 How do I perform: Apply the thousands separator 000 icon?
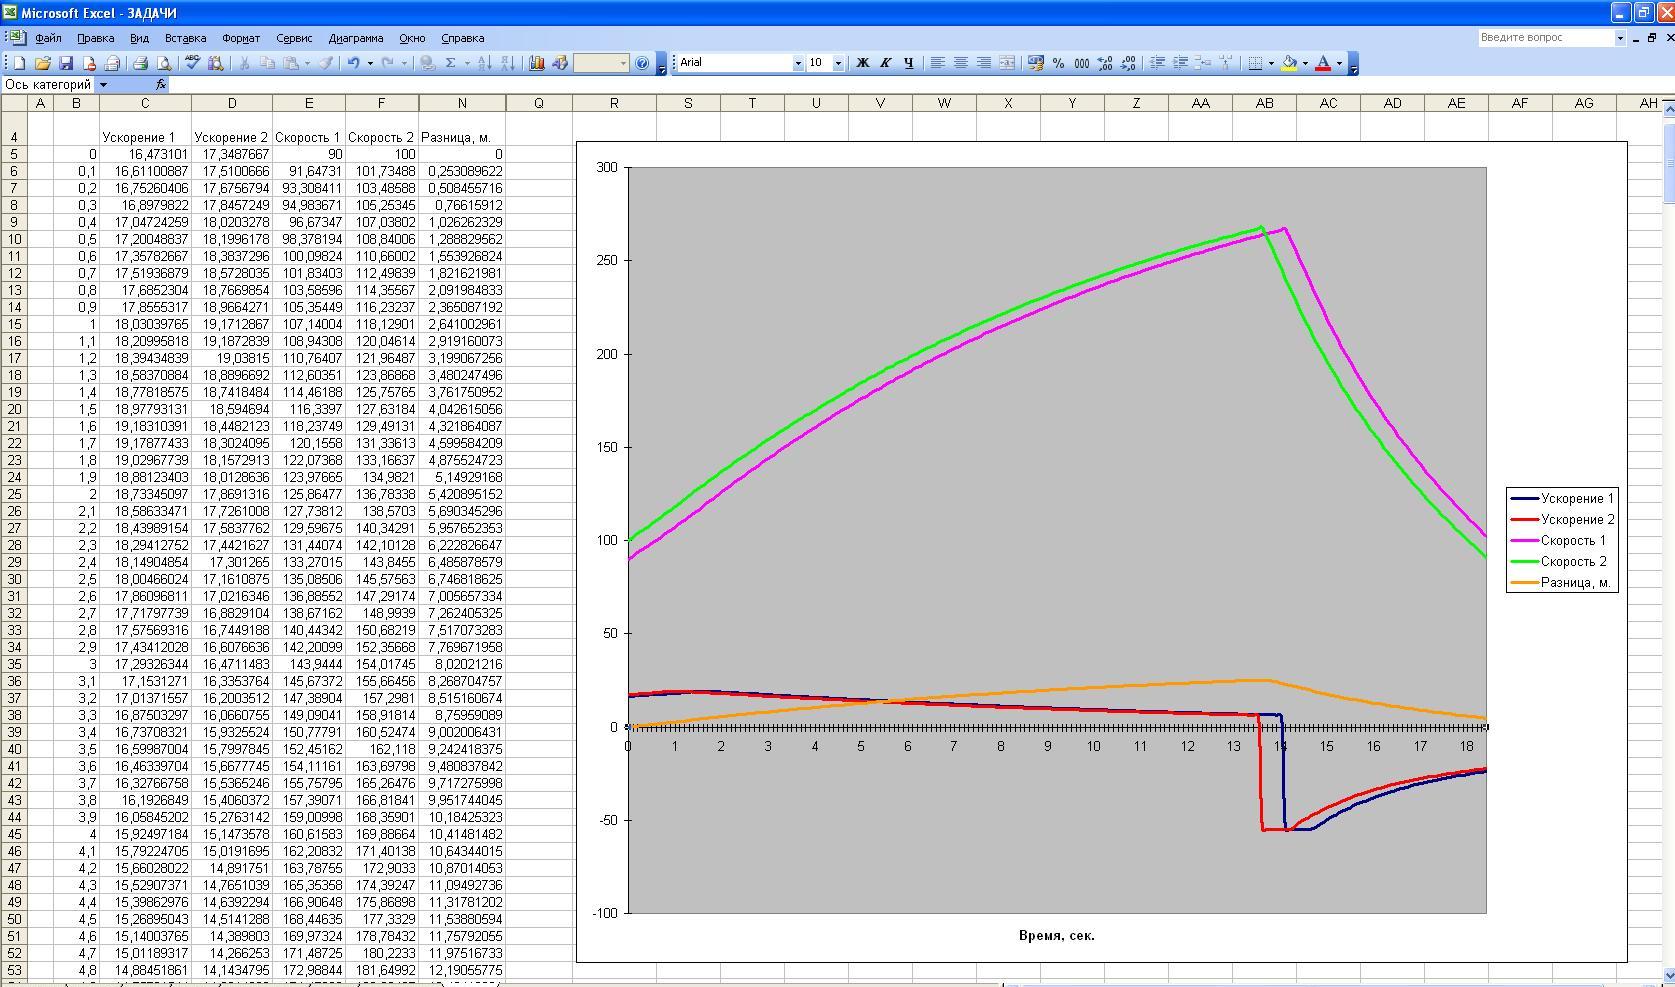click(x=1081, y=63)
